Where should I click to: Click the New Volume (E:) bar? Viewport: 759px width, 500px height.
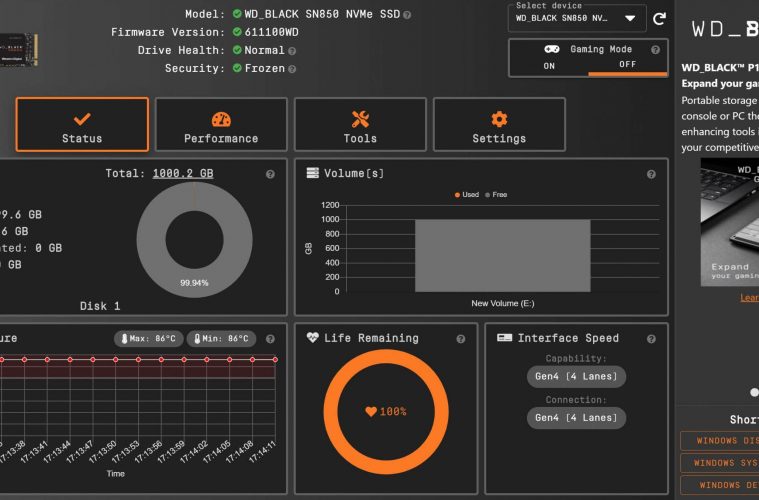click(x=502, y=256)
